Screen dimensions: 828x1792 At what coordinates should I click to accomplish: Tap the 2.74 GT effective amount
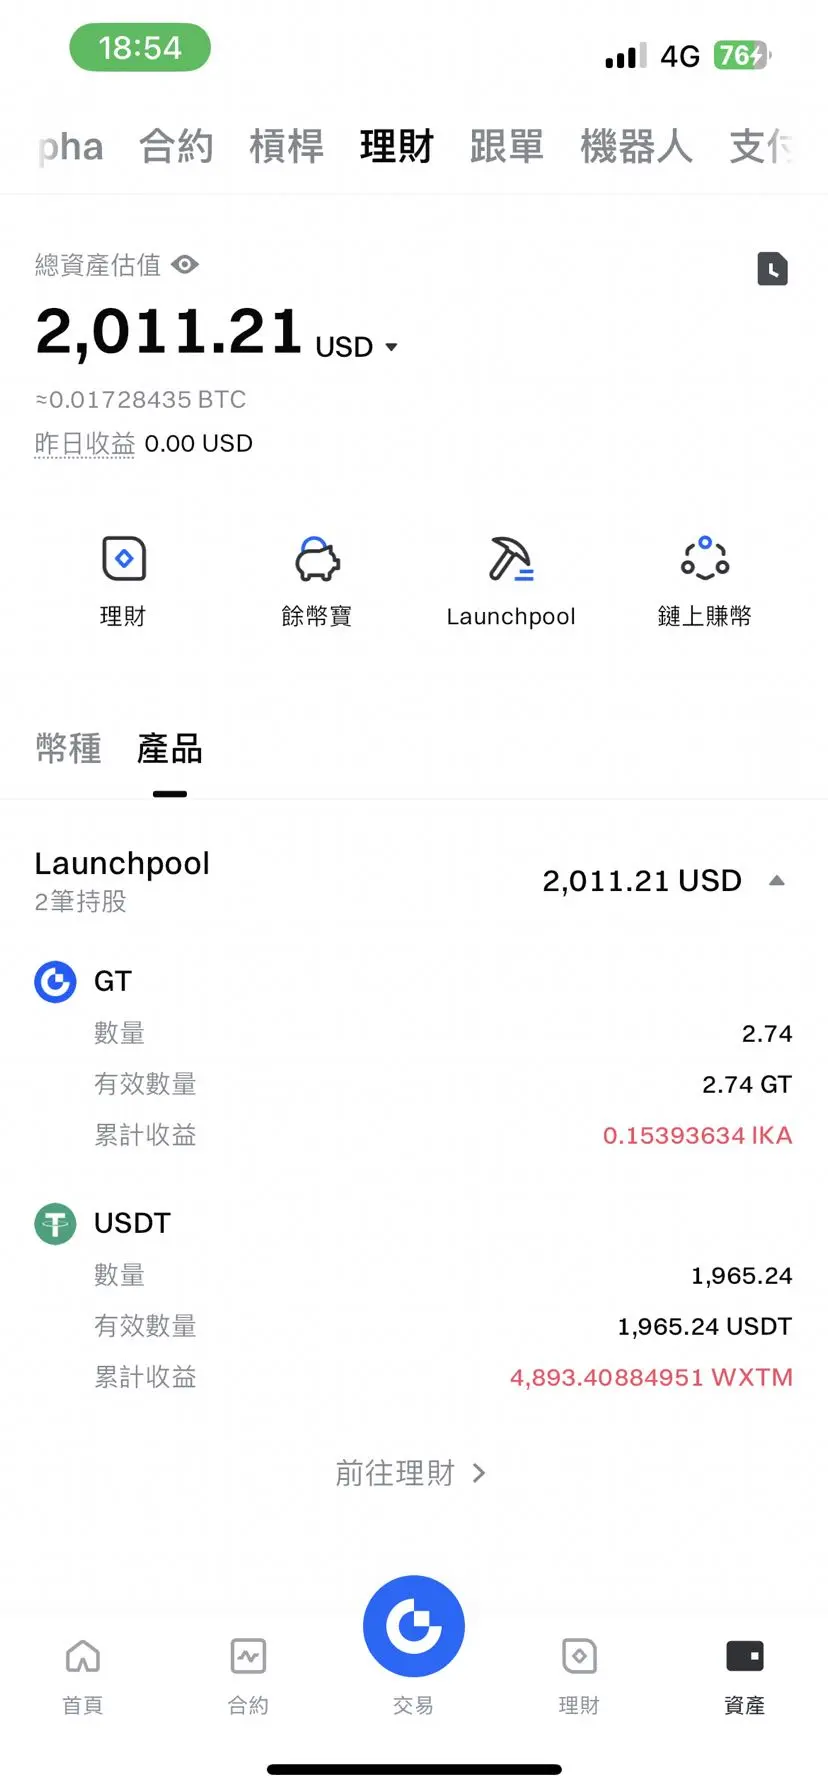pyautogui.click(x=747, y=1085)
